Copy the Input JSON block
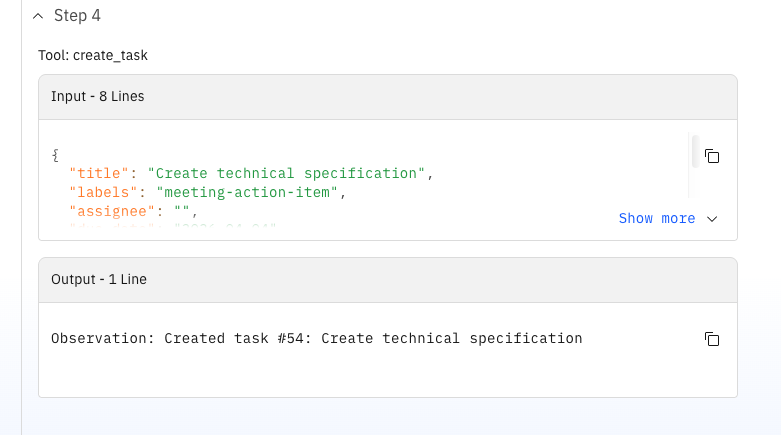The height and width of the screenshot is (435, 781). click(x=712, y=156)
